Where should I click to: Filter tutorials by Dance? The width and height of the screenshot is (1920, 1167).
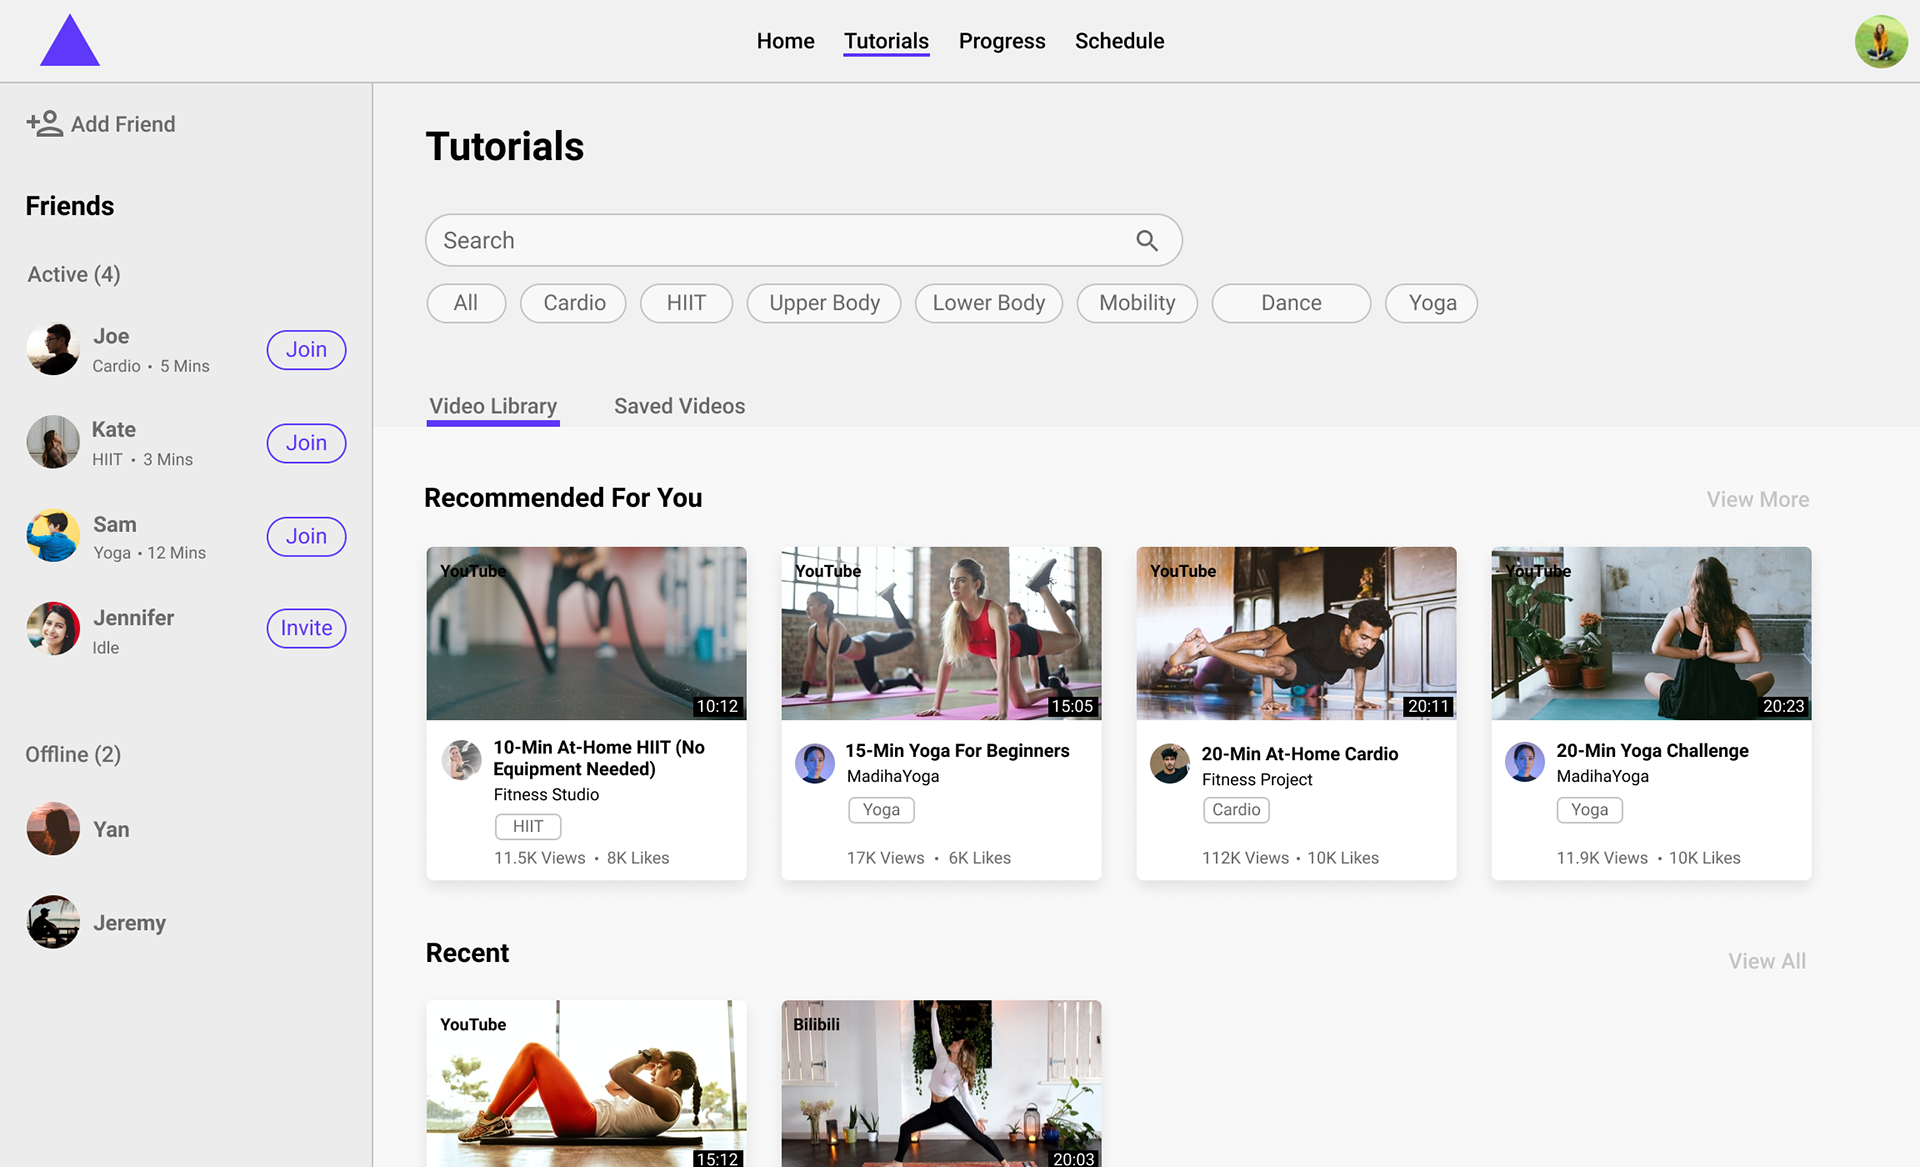point(1291,303)
